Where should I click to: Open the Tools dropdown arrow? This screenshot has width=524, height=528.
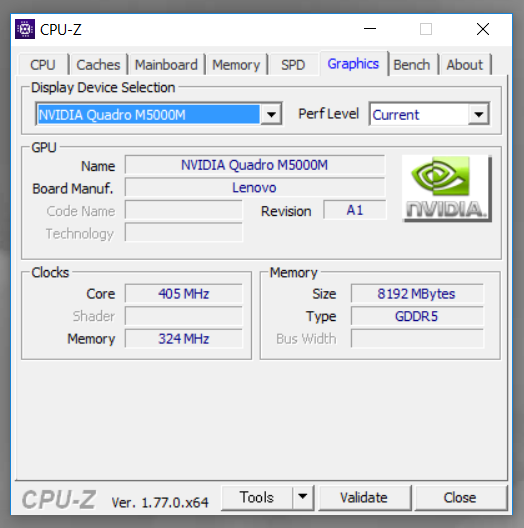(x=303, y=497)
